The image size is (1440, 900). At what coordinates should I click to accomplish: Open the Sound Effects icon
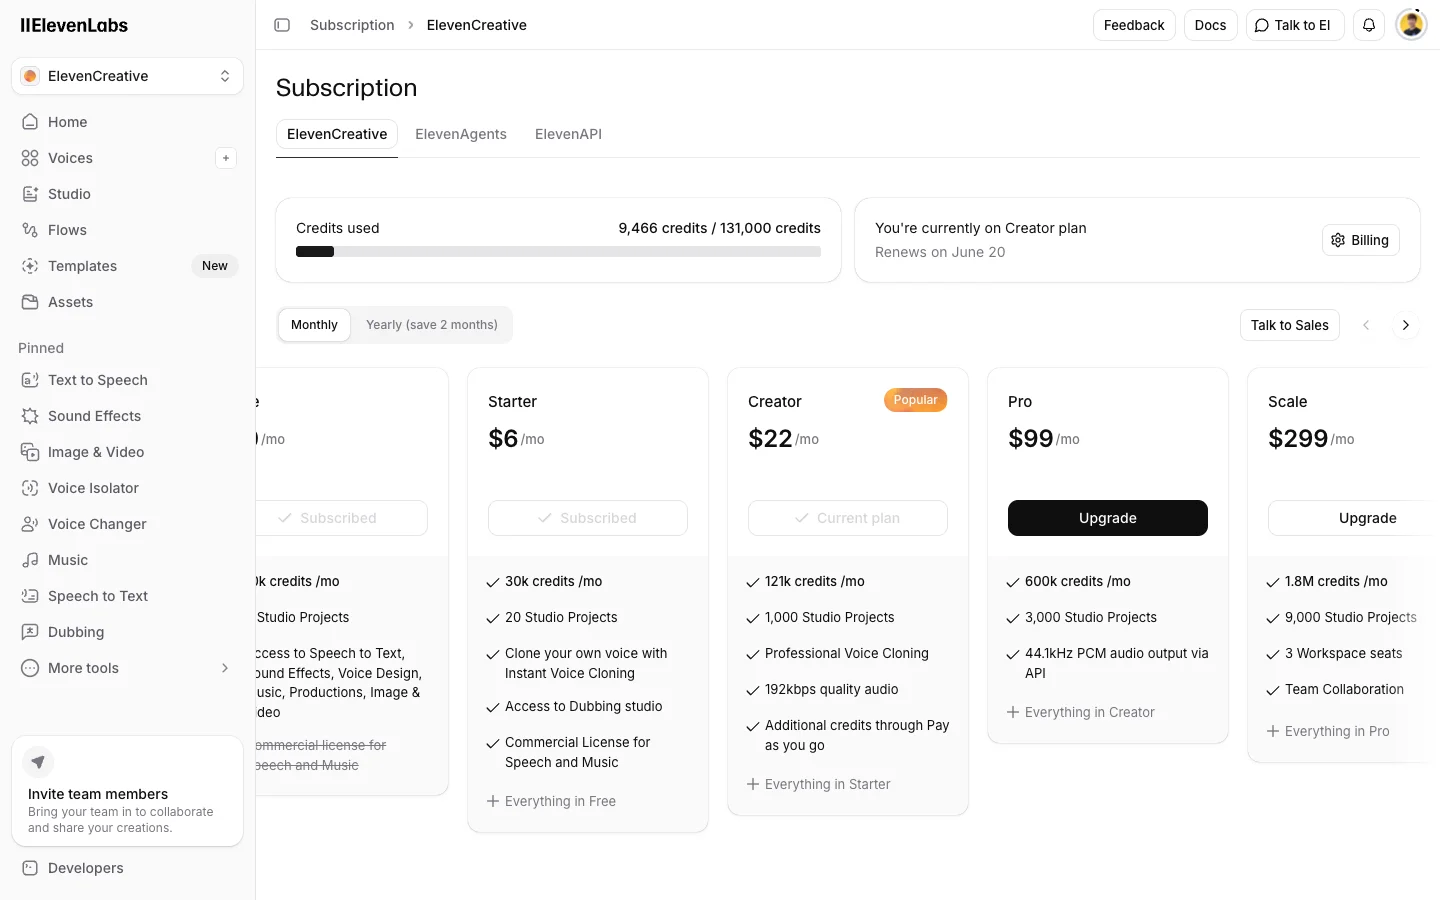click(x=30, y=416)
